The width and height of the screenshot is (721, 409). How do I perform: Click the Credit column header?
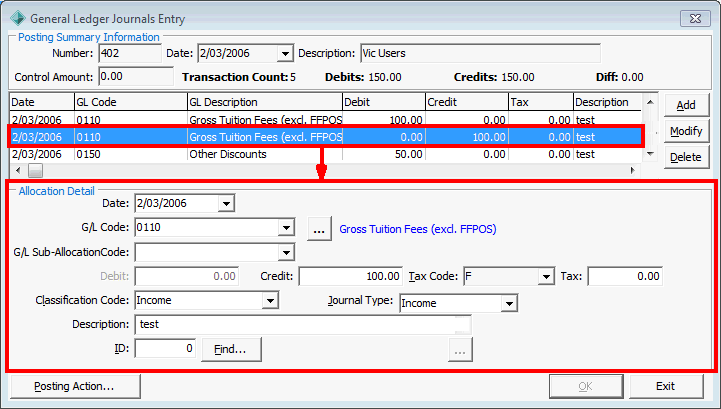click(467, 102)
